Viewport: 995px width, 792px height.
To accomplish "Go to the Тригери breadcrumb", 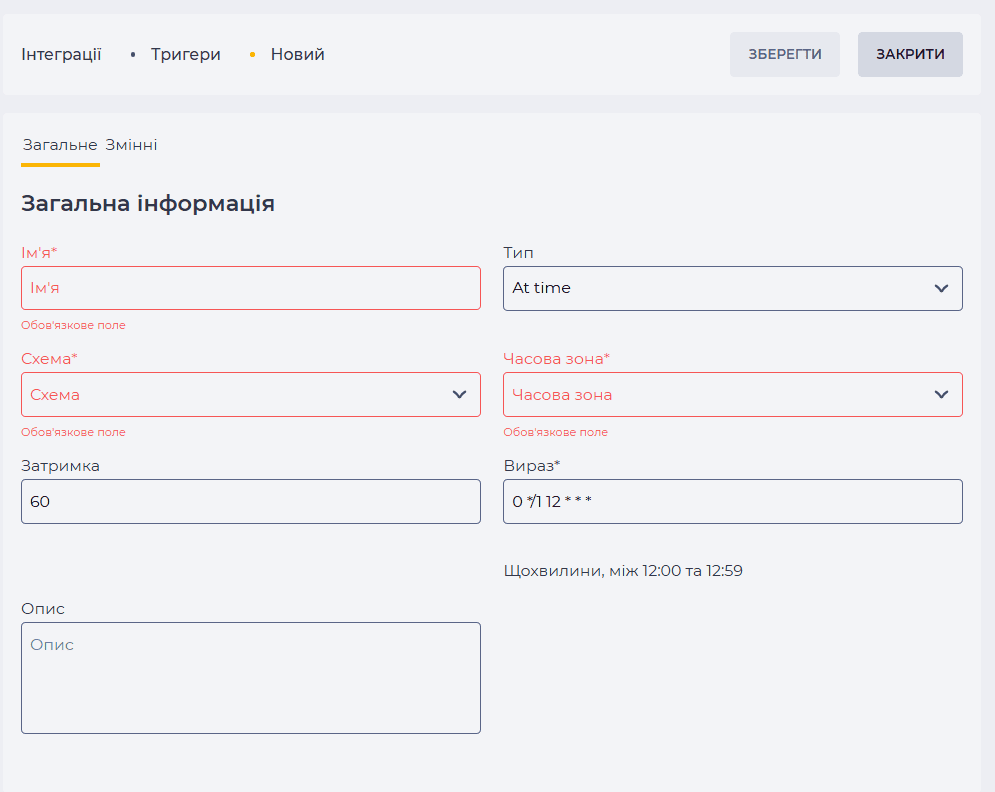I will pyautogui.click(x=185, y=55).
